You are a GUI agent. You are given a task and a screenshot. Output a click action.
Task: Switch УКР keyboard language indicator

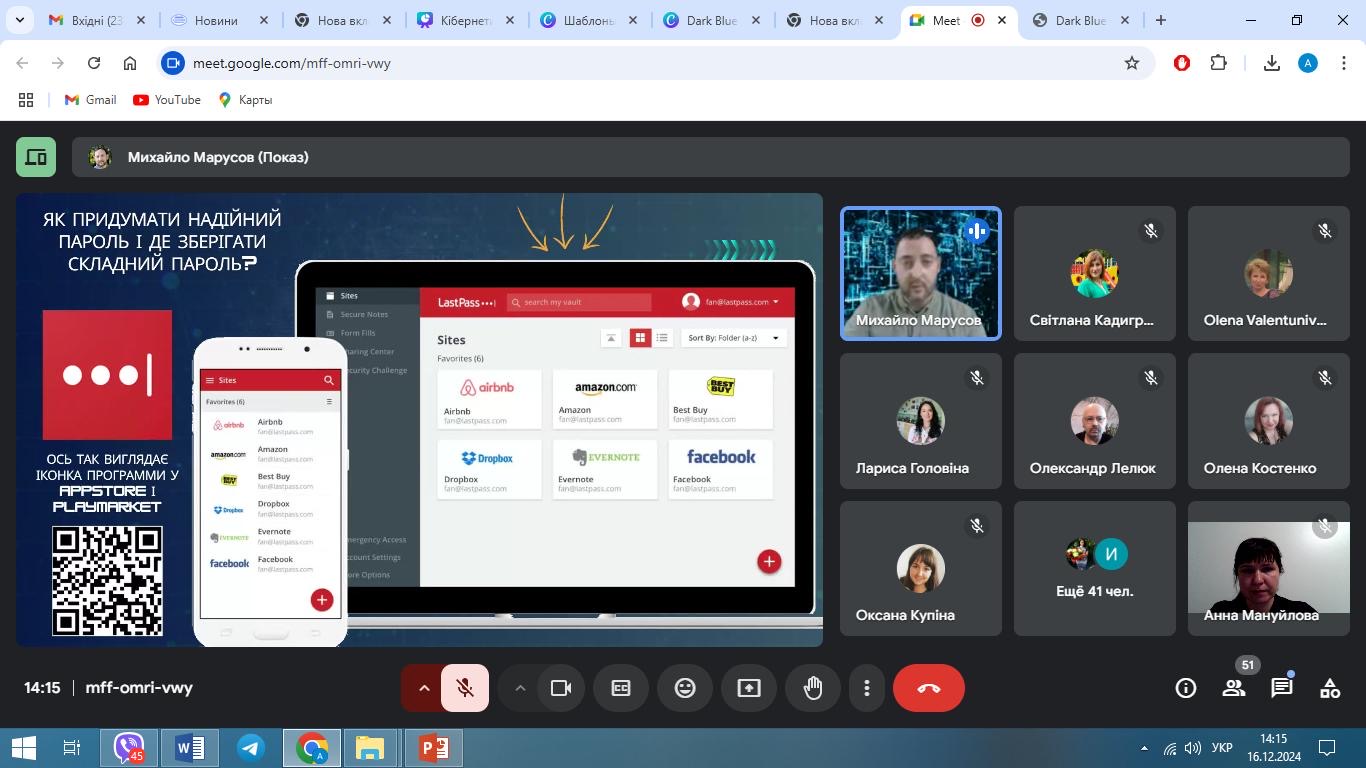tap(1222, 748)
